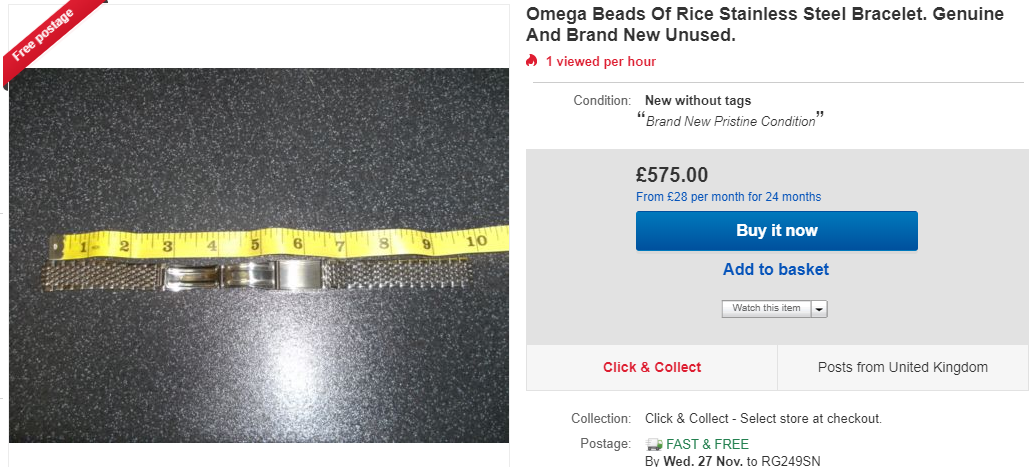Viewport: 1031px width, 467px height.
Task: Click the Brand New Pristine Condition quote
Action: [x=730, y=121]
